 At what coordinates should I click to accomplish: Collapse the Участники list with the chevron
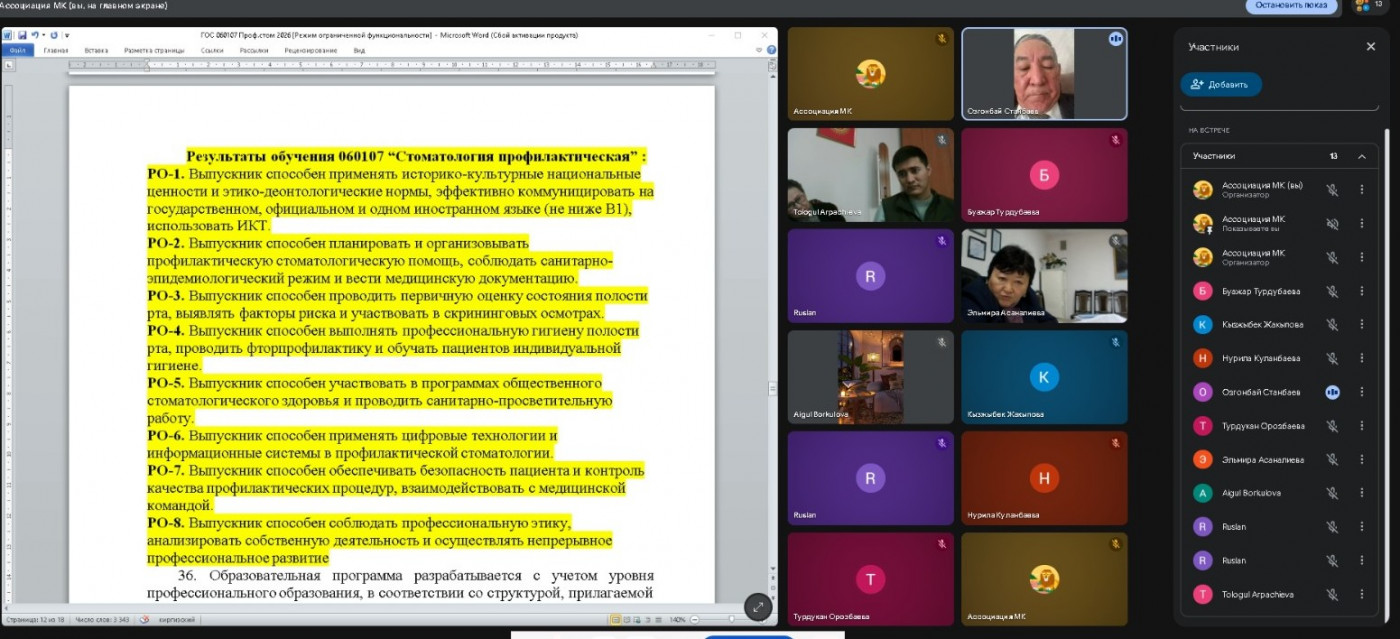[1361, 156]
